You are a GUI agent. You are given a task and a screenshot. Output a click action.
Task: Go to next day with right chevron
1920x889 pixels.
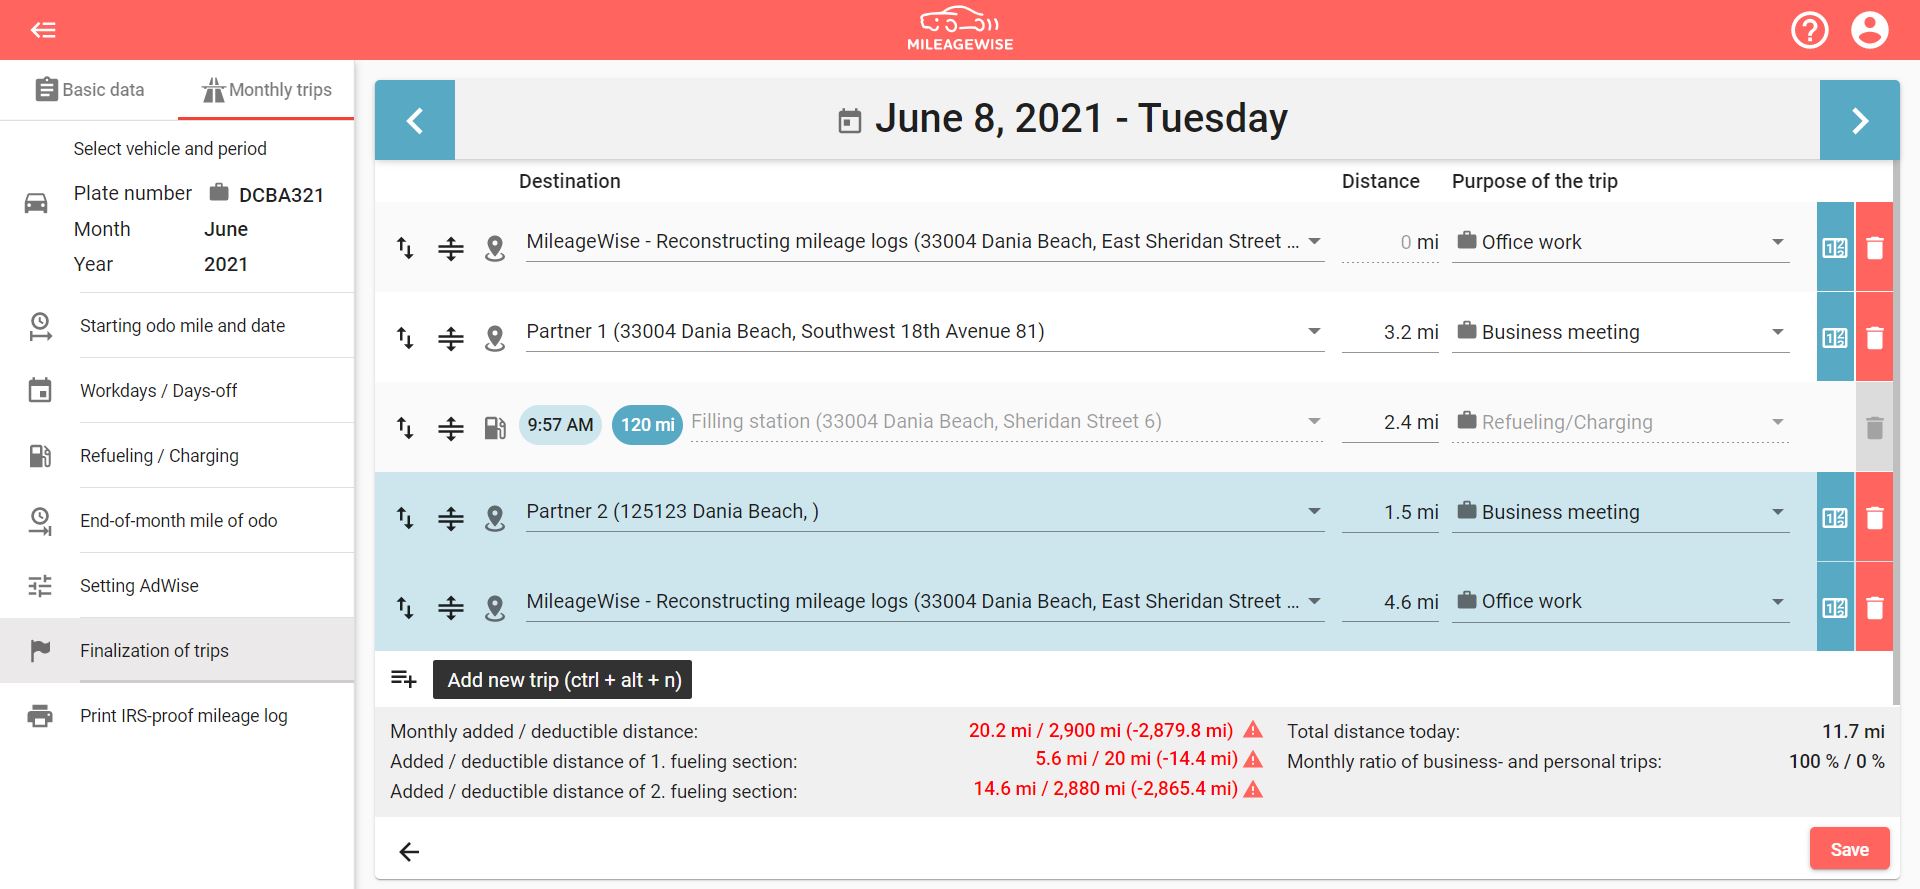1859,120
